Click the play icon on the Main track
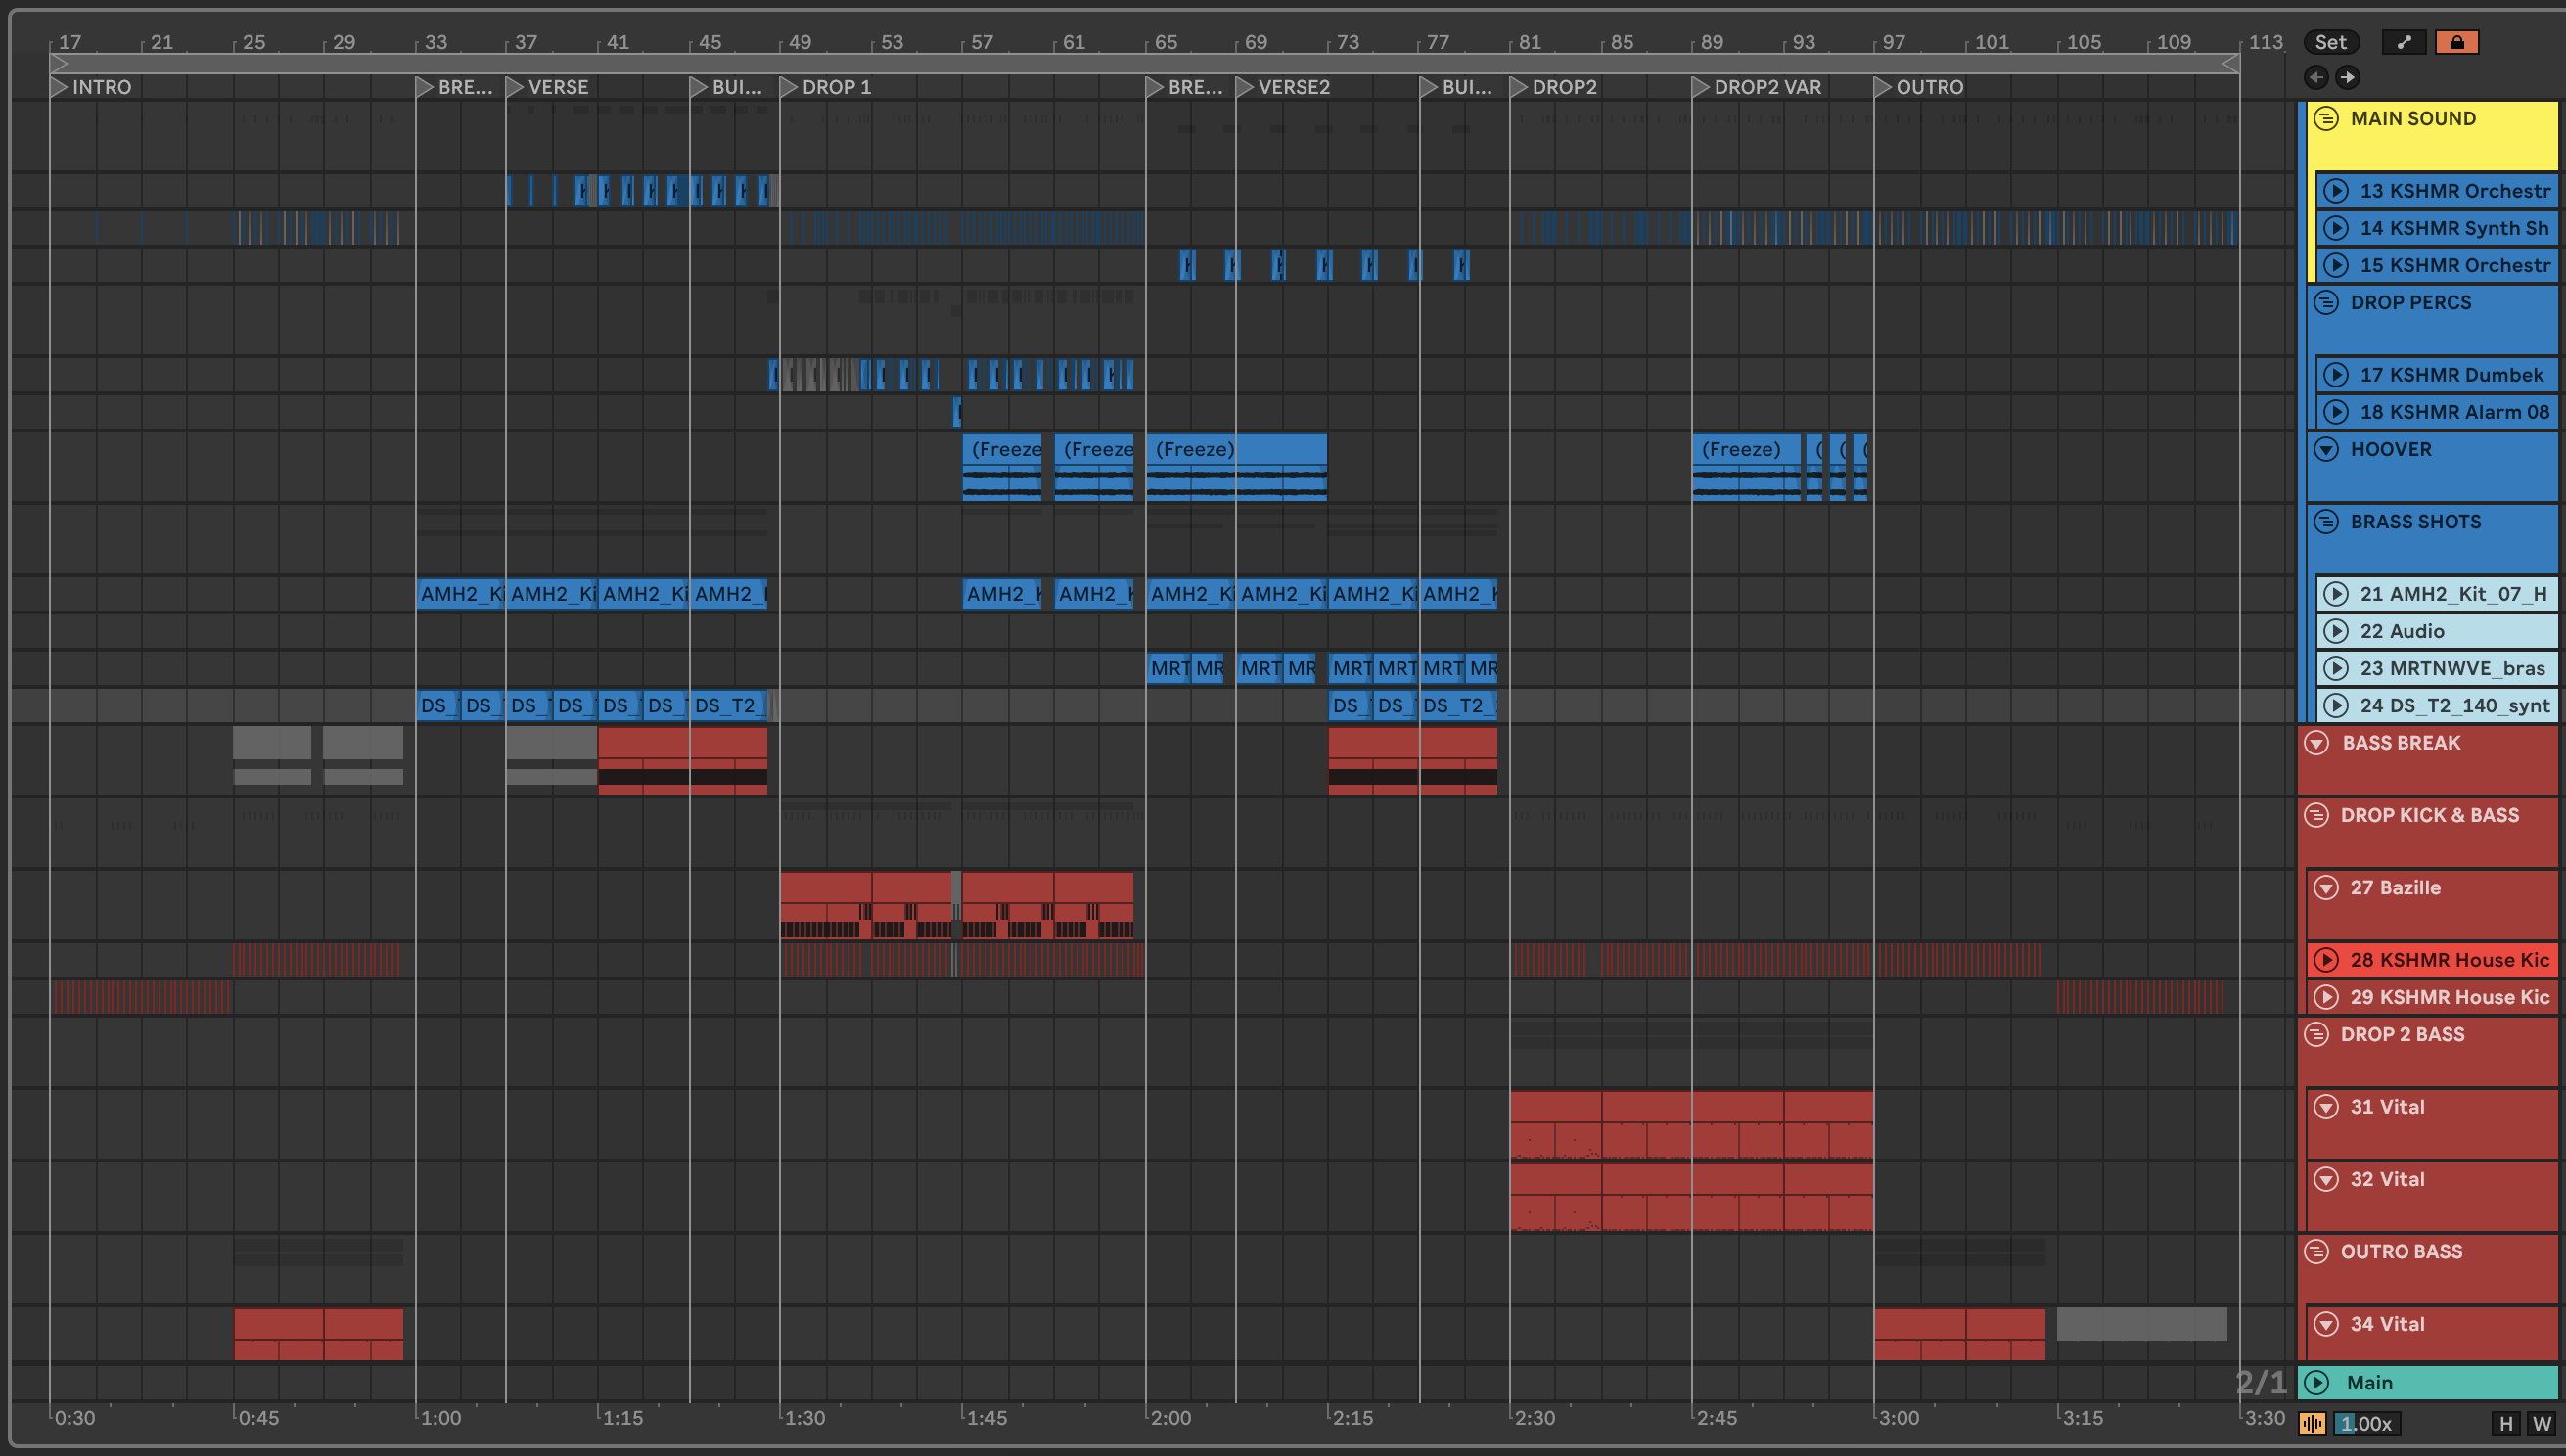This screenshot has height=1456, width=2566. 2317,1382
